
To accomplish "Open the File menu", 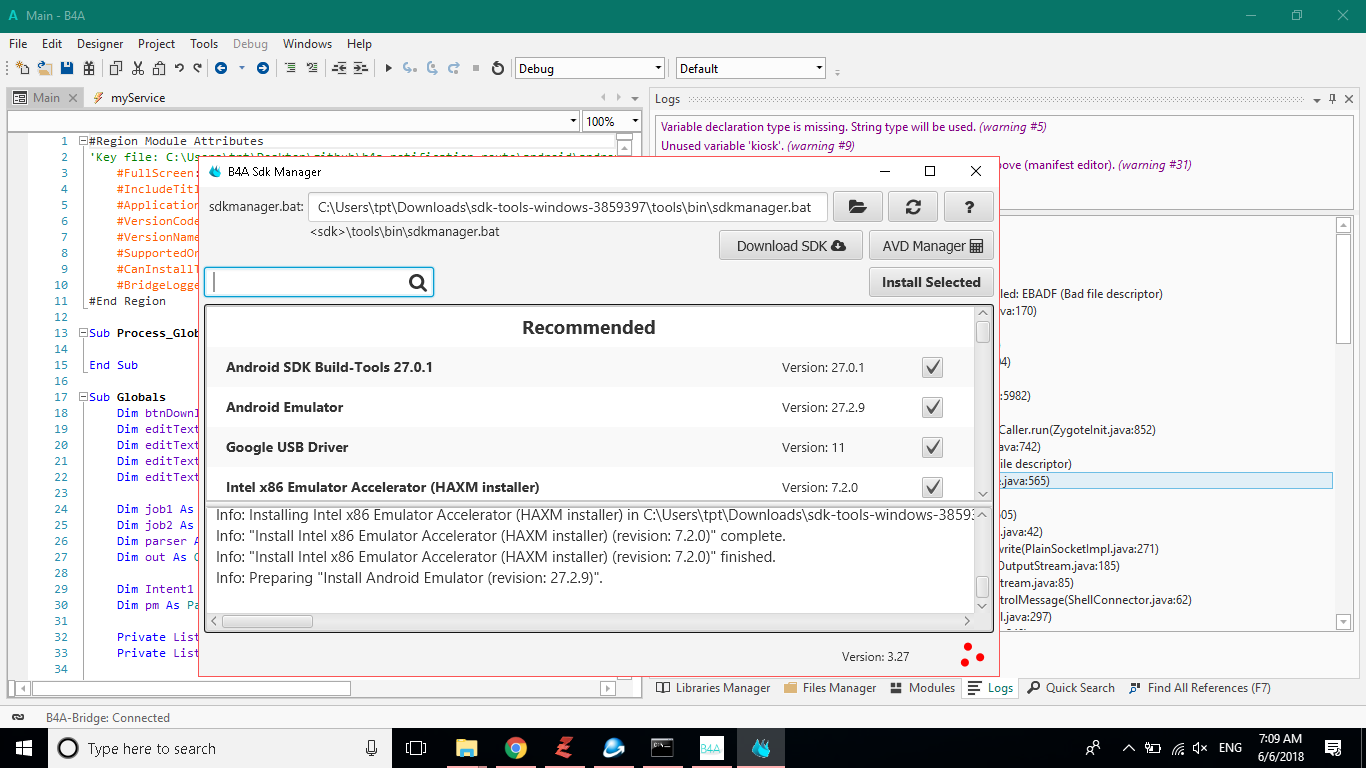I will (x=18, y=44).
